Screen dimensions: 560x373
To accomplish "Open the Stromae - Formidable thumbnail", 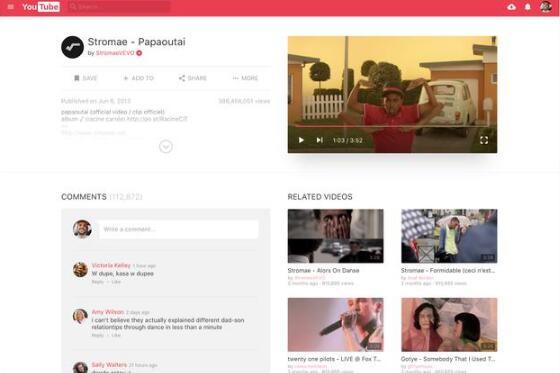I will pyautogui.click(x=449, y=236).
